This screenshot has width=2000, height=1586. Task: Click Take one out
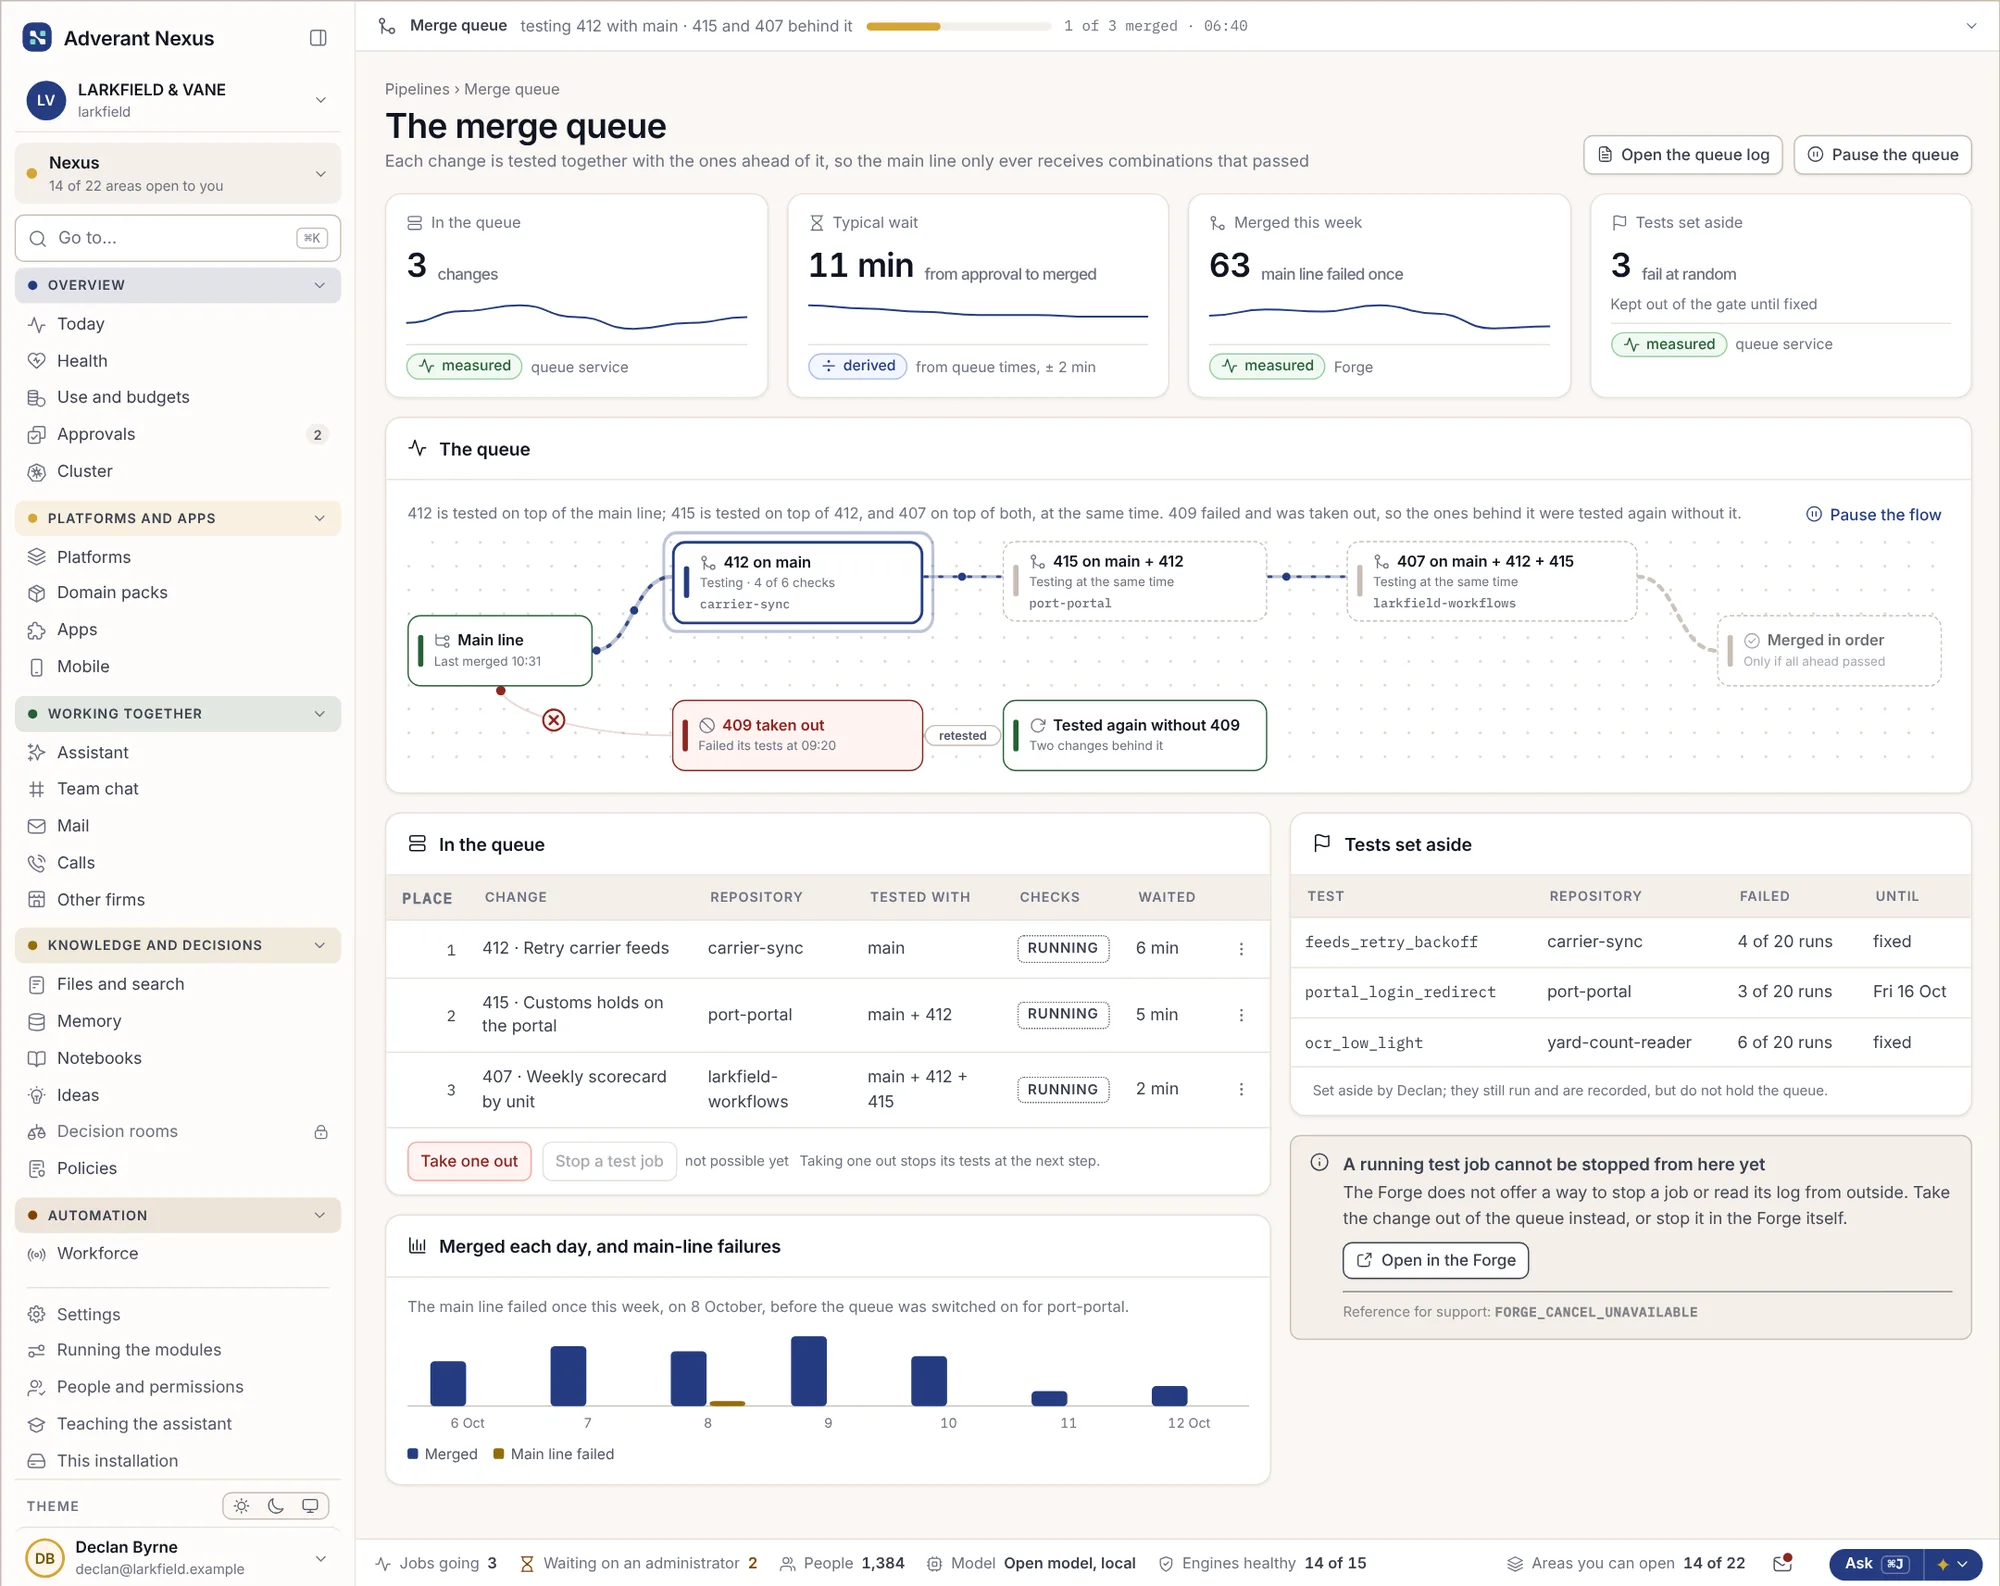click(469, 1161)
